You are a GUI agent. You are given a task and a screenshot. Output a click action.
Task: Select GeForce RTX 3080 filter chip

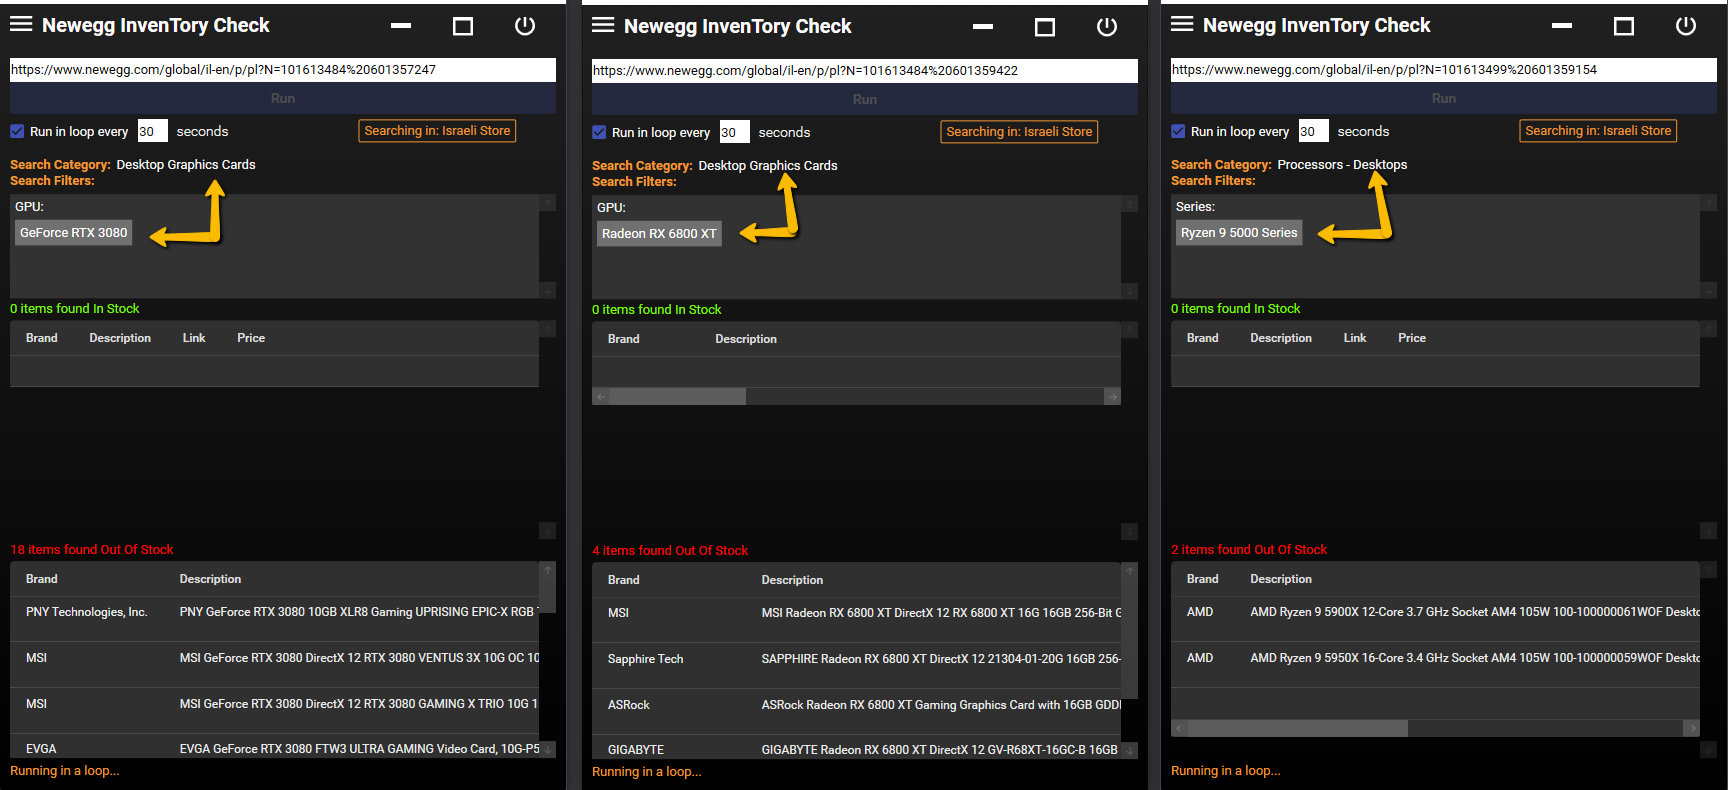pyautogui.click(x=74, y=233)
